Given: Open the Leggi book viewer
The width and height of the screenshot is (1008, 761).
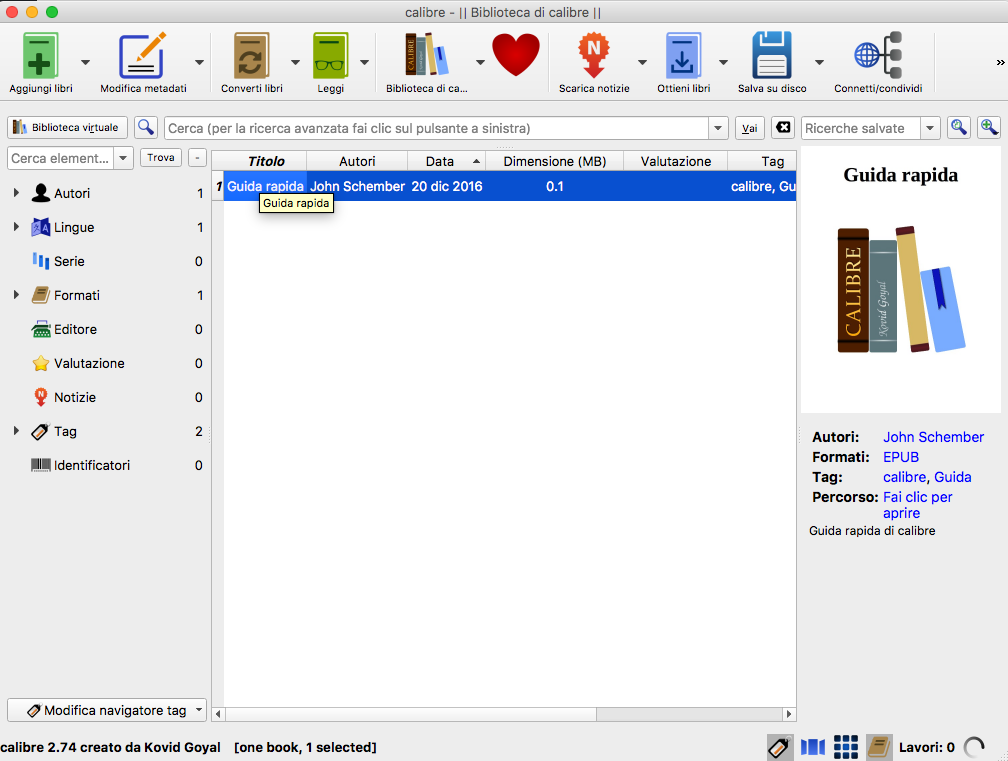Looking at the screenshot, I should point(330,56).
